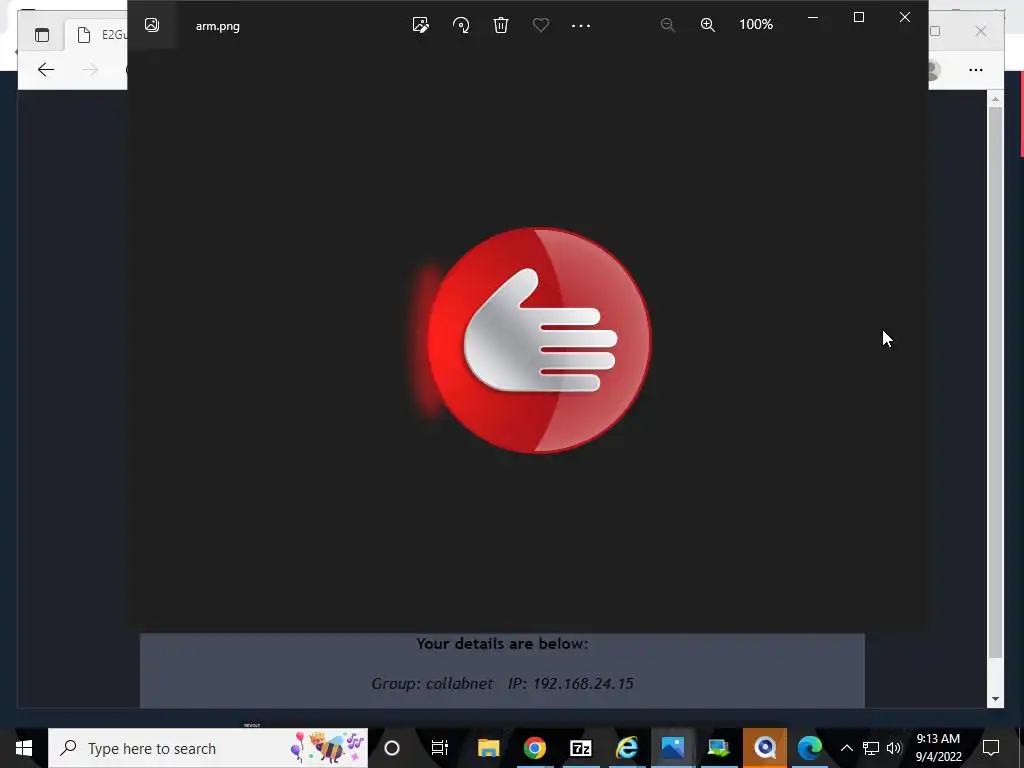
Task: Minimize the Photos window
Action: pos(813,18)
